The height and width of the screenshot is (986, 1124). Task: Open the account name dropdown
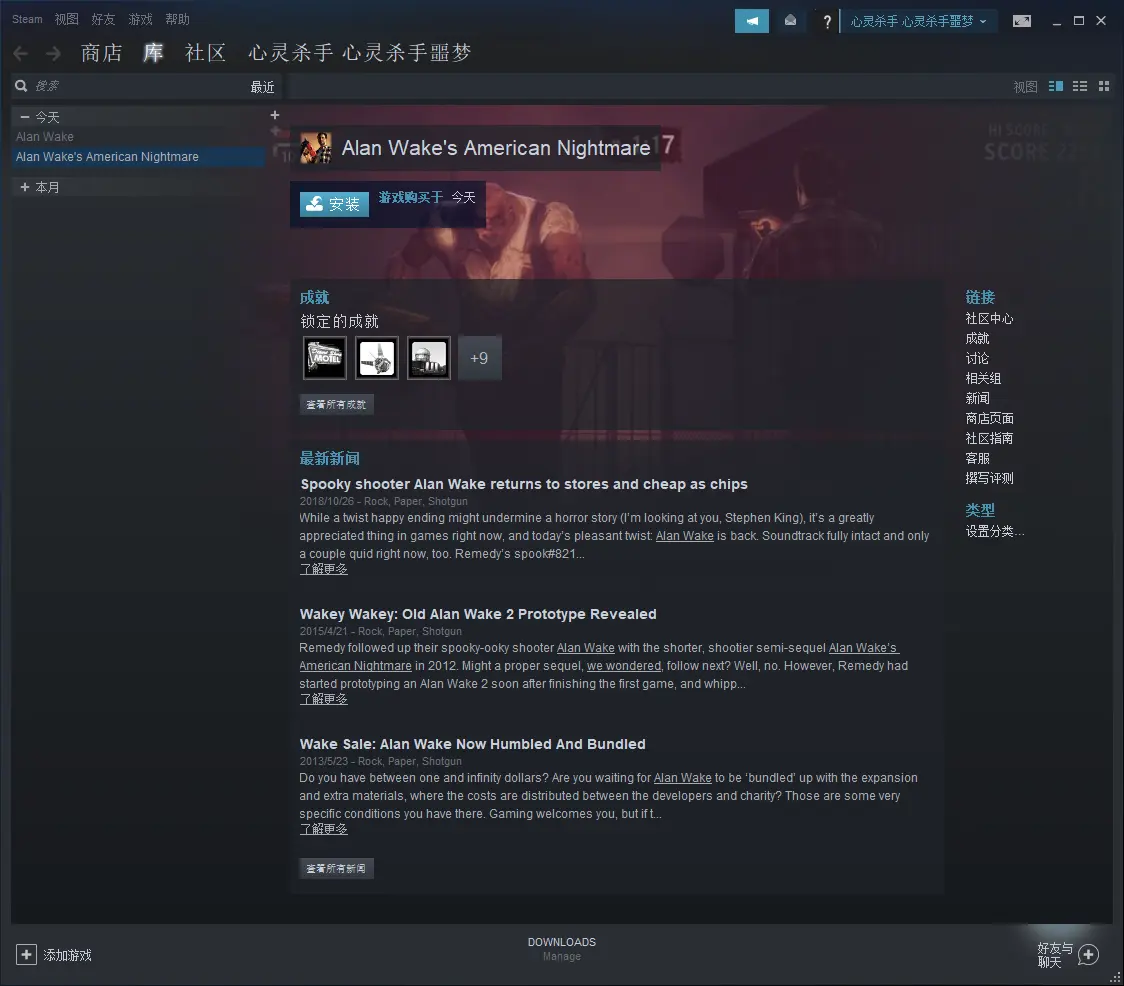918,22
